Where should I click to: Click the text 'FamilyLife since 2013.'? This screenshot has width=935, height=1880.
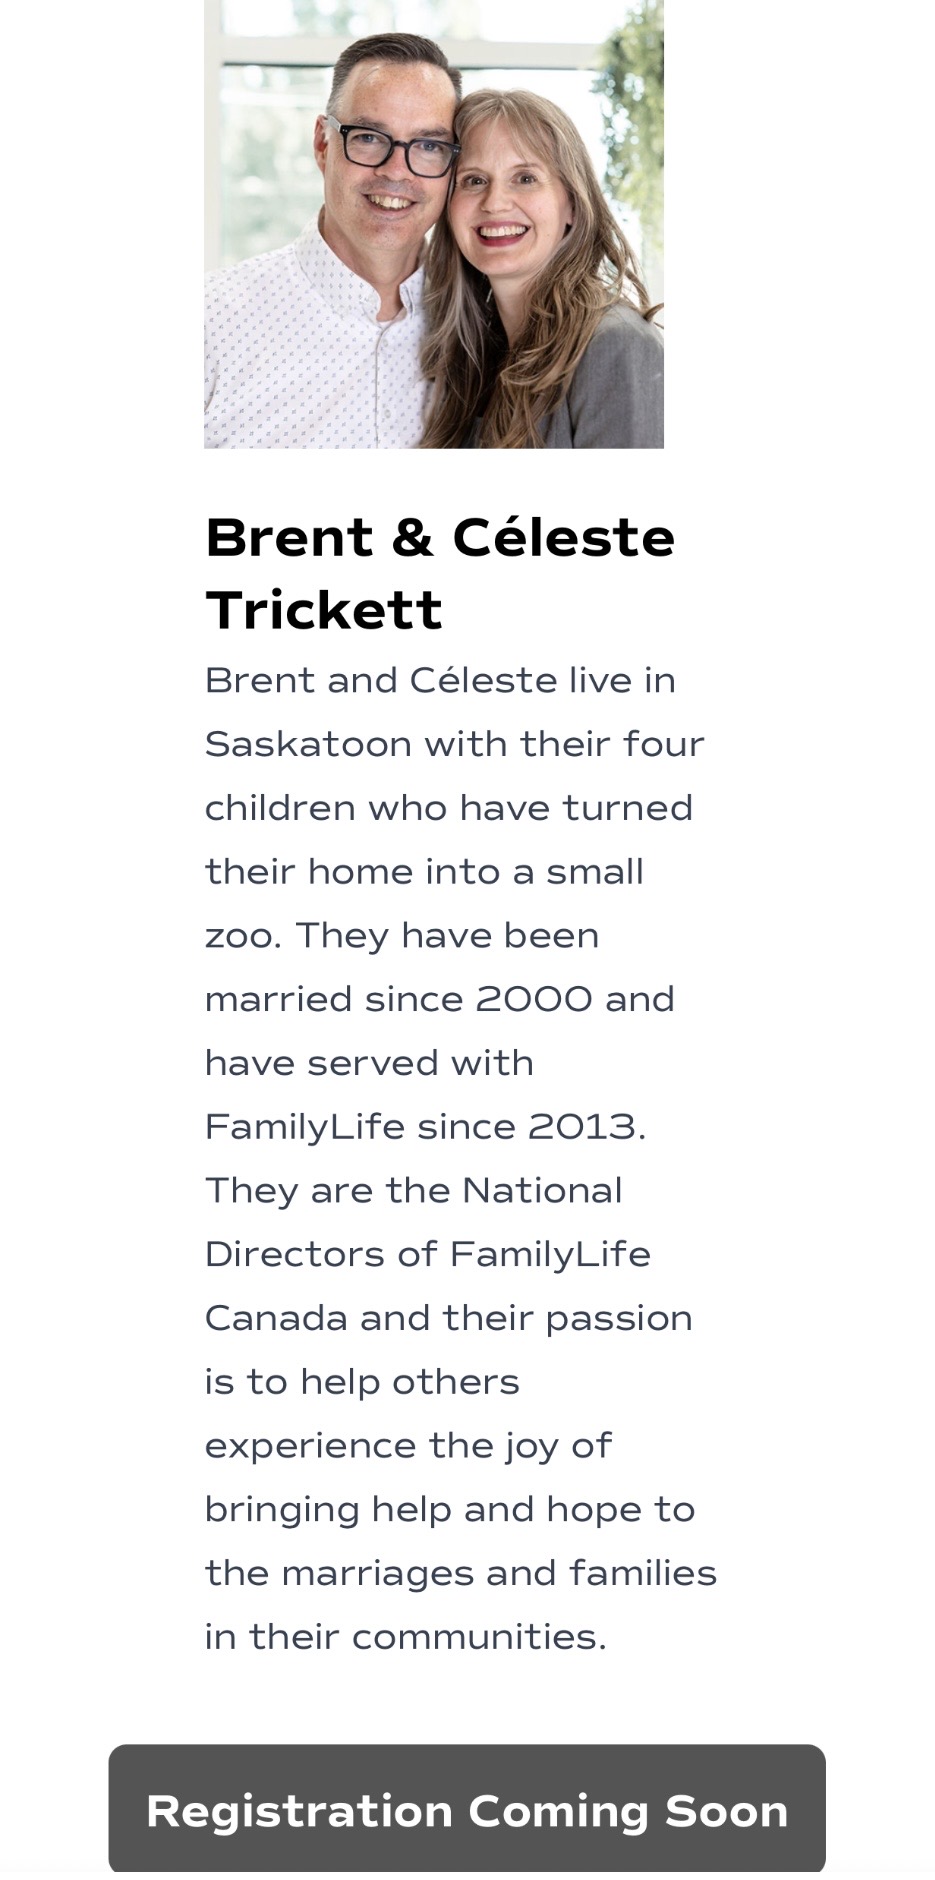425,1127
